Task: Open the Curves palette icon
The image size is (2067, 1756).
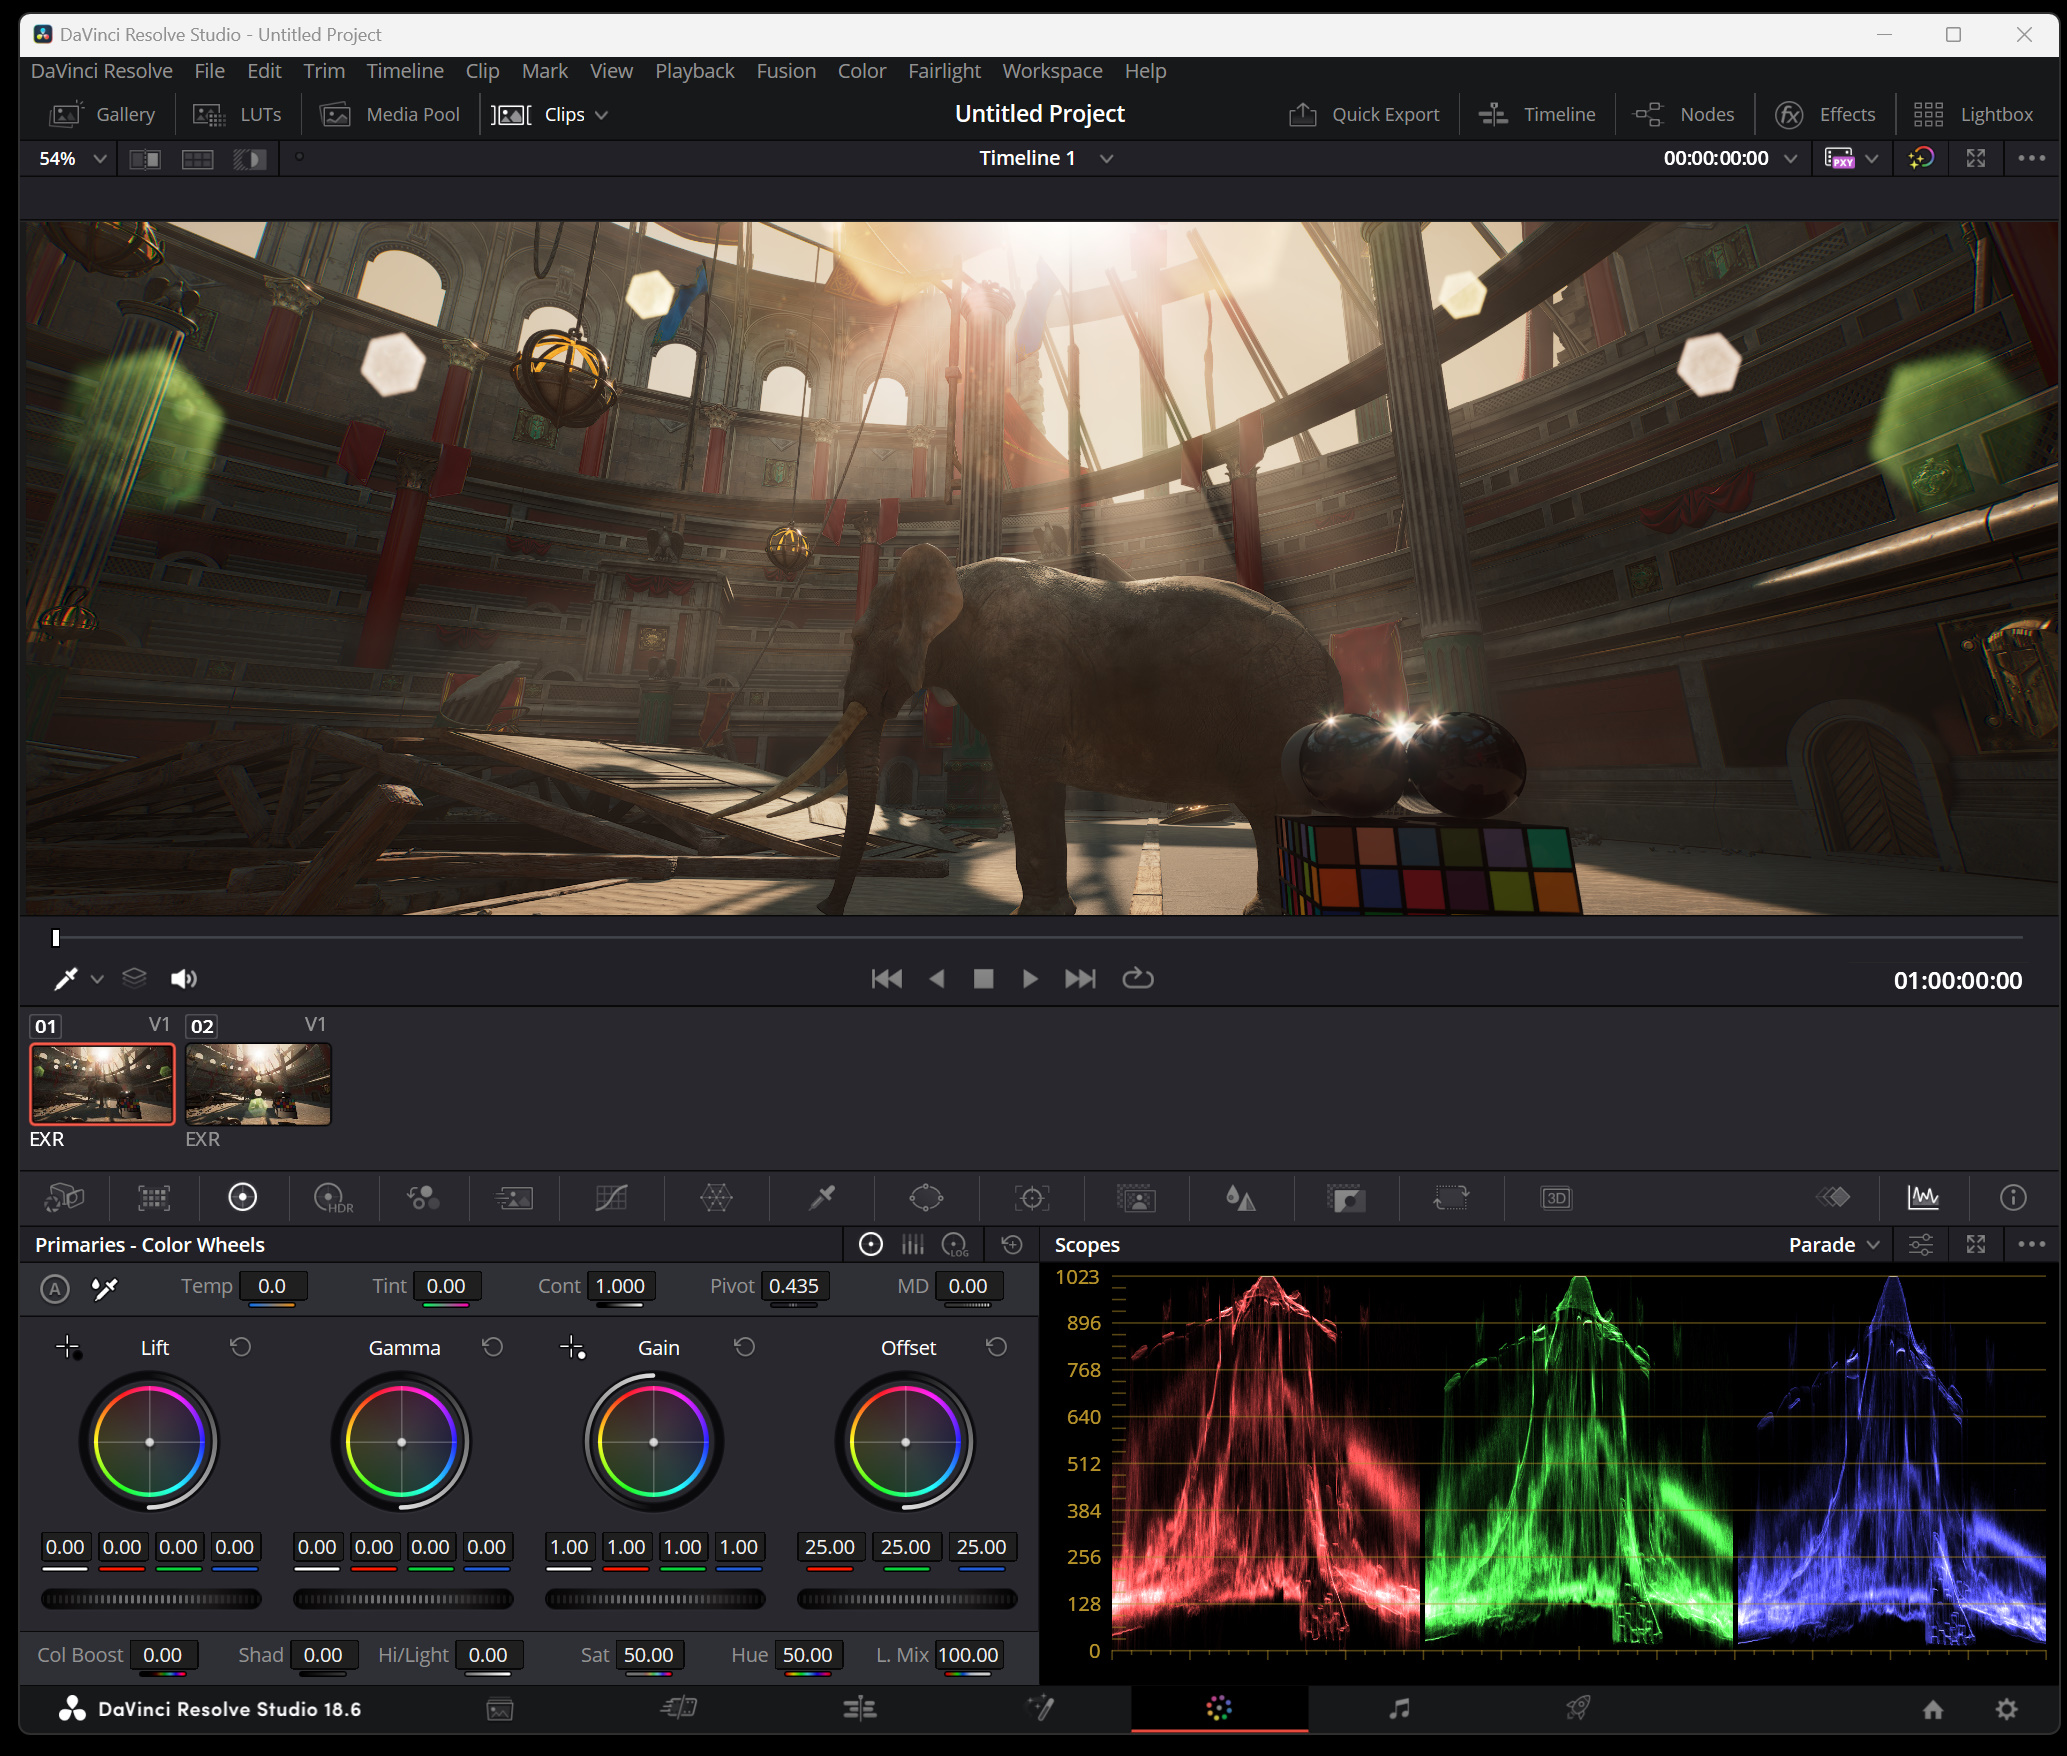Action: (x=611, y=1197)
